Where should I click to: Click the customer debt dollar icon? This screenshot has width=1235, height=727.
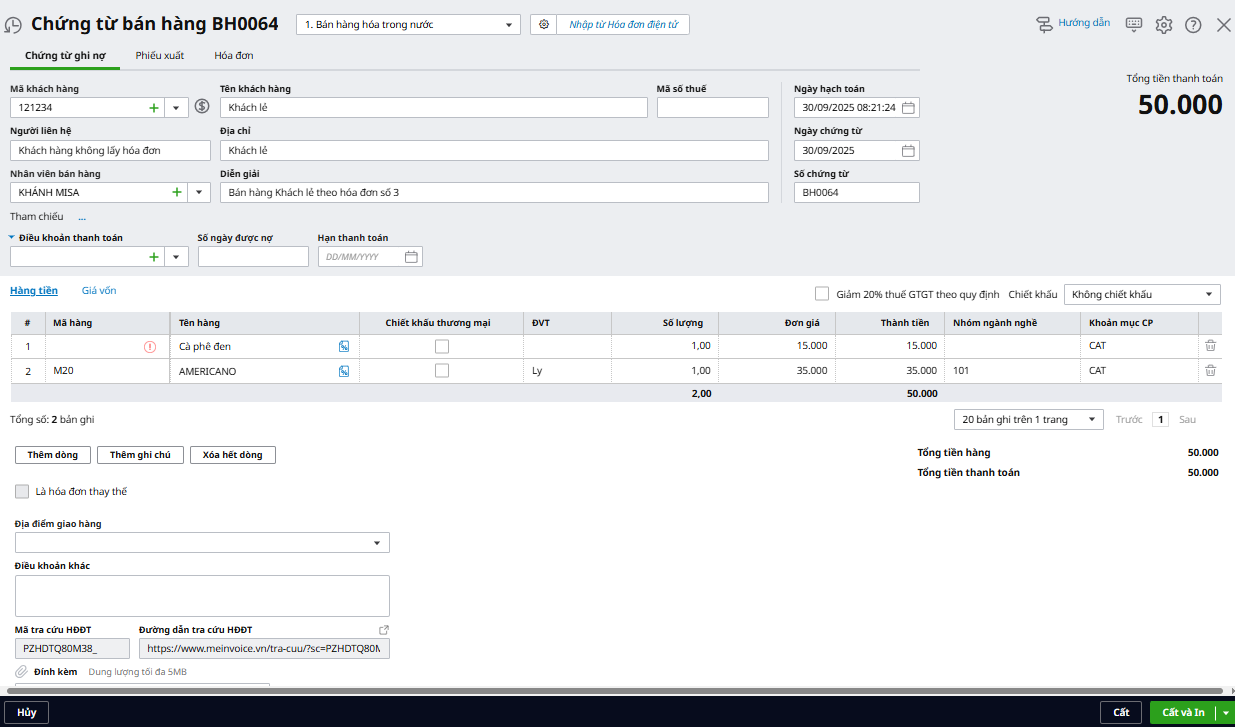click(x=201, y=107)
